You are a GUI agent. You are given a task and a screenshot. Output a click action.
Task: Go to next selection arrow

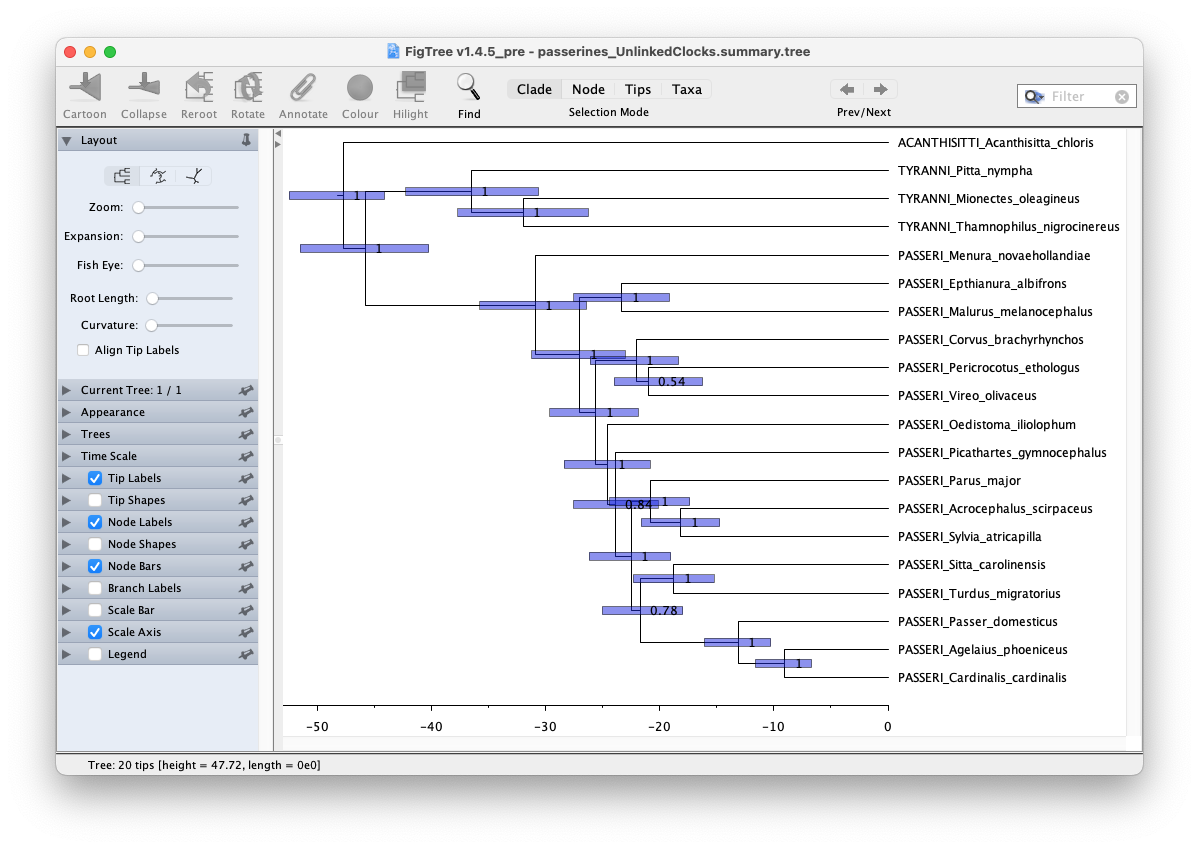point(880,89)
